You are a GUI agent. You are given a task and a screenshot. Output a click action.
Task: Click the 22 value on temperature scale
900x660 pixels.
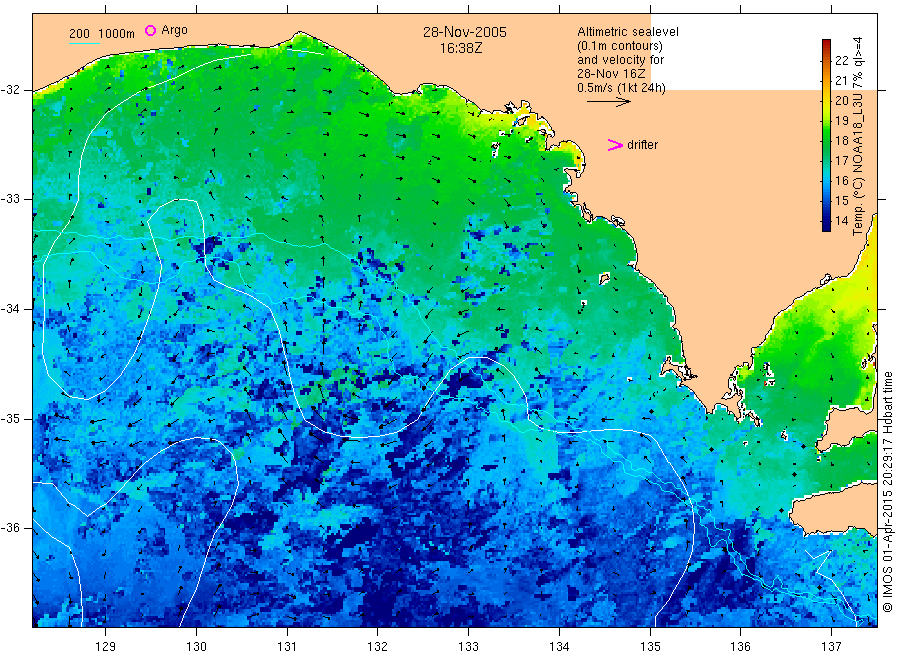[x=841, y=60]
